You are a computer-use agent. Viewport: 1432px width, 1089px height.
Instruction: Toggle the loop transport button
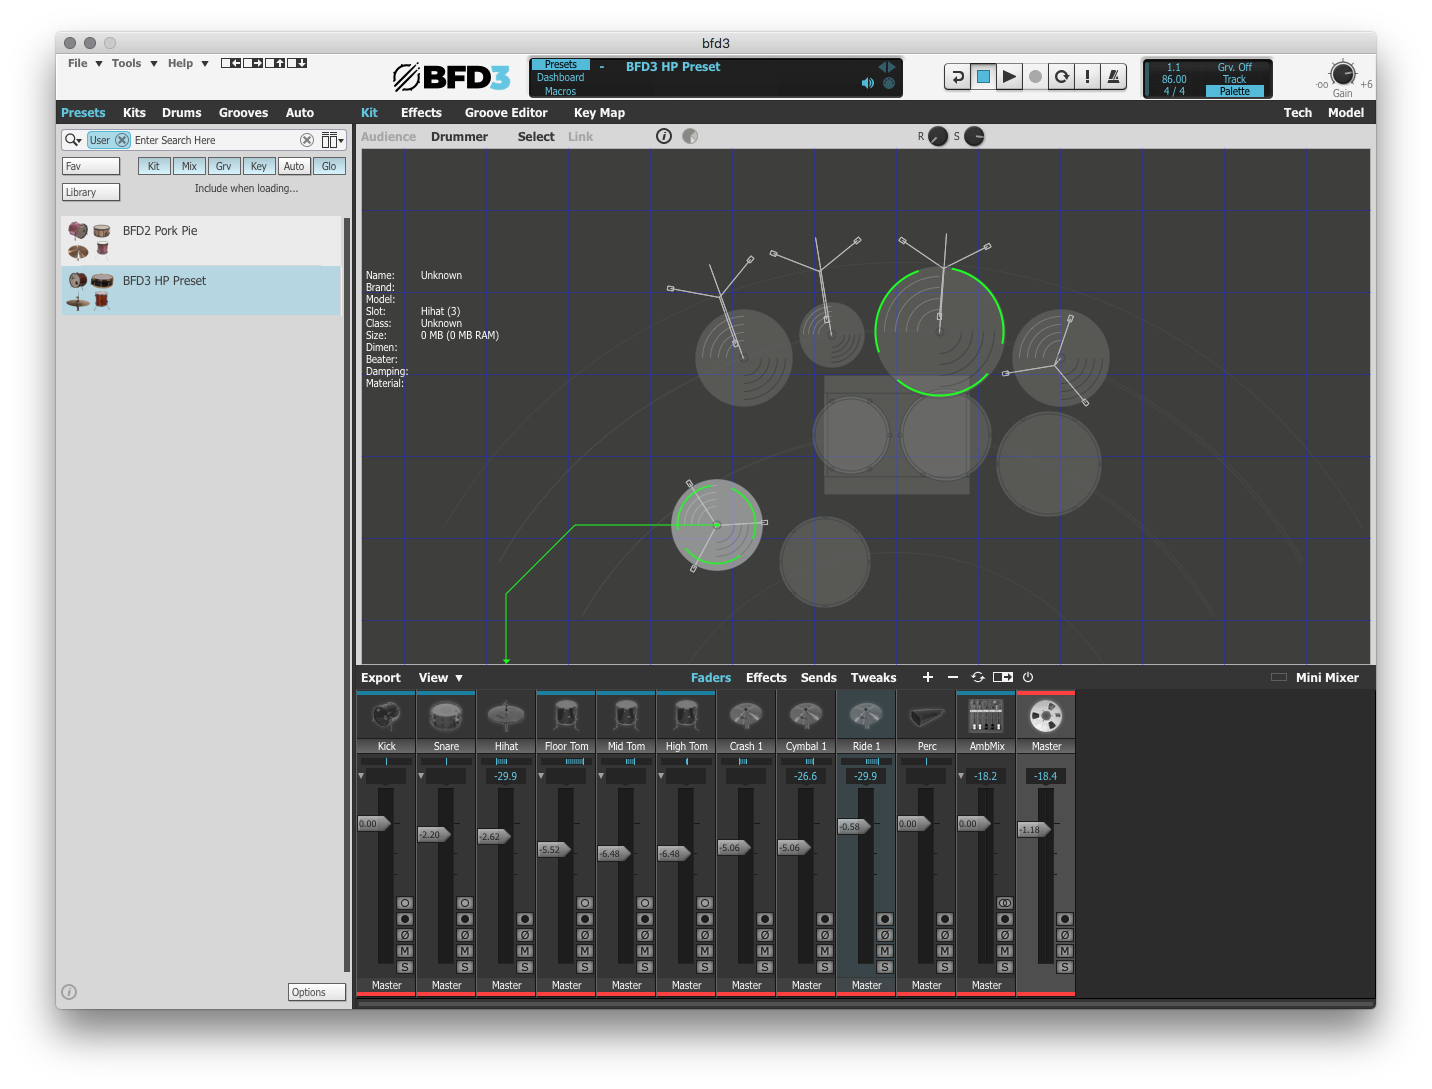pyautogui.click(x=1062, y=77)
